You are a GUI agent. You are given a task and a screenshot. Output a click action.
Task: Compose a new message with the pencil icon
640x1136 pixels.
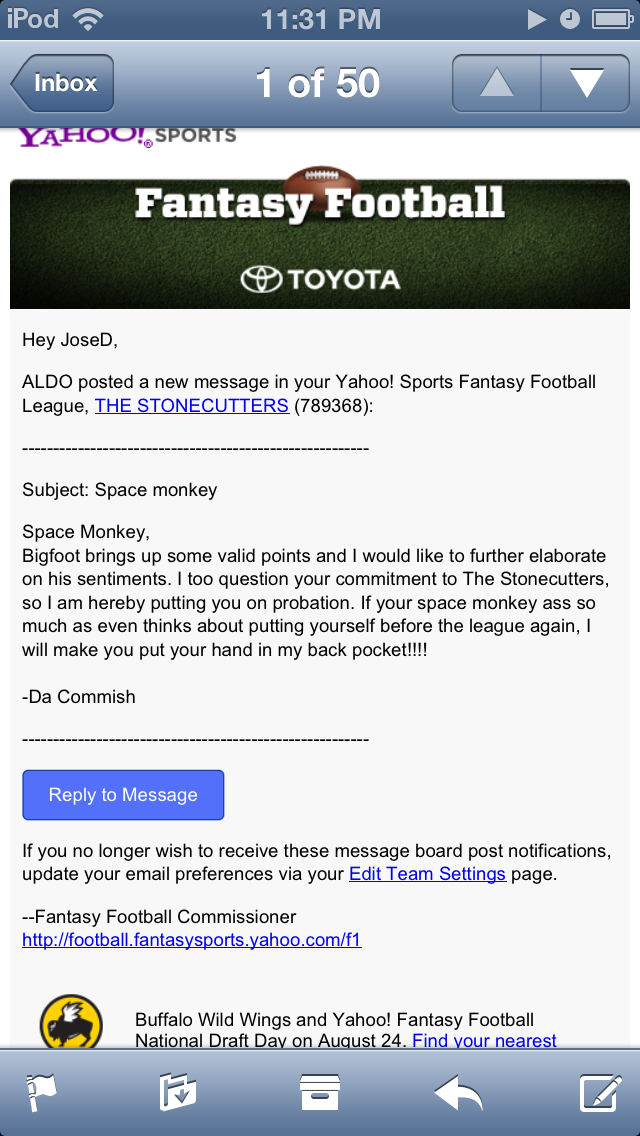pyautogui.click(x=601, y=1092)
